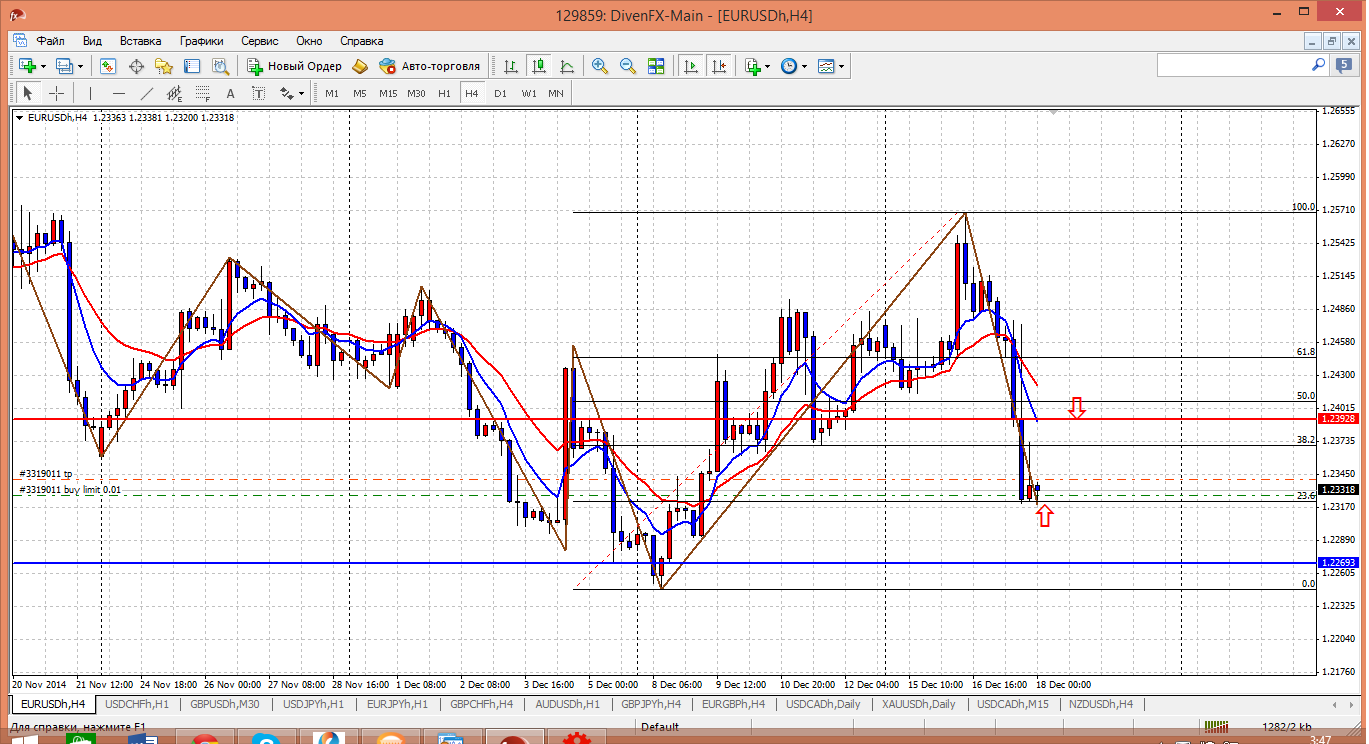Expand the indicators list dropdown arrow
Screen dimensions: 1369x744
tap(767, 67)
